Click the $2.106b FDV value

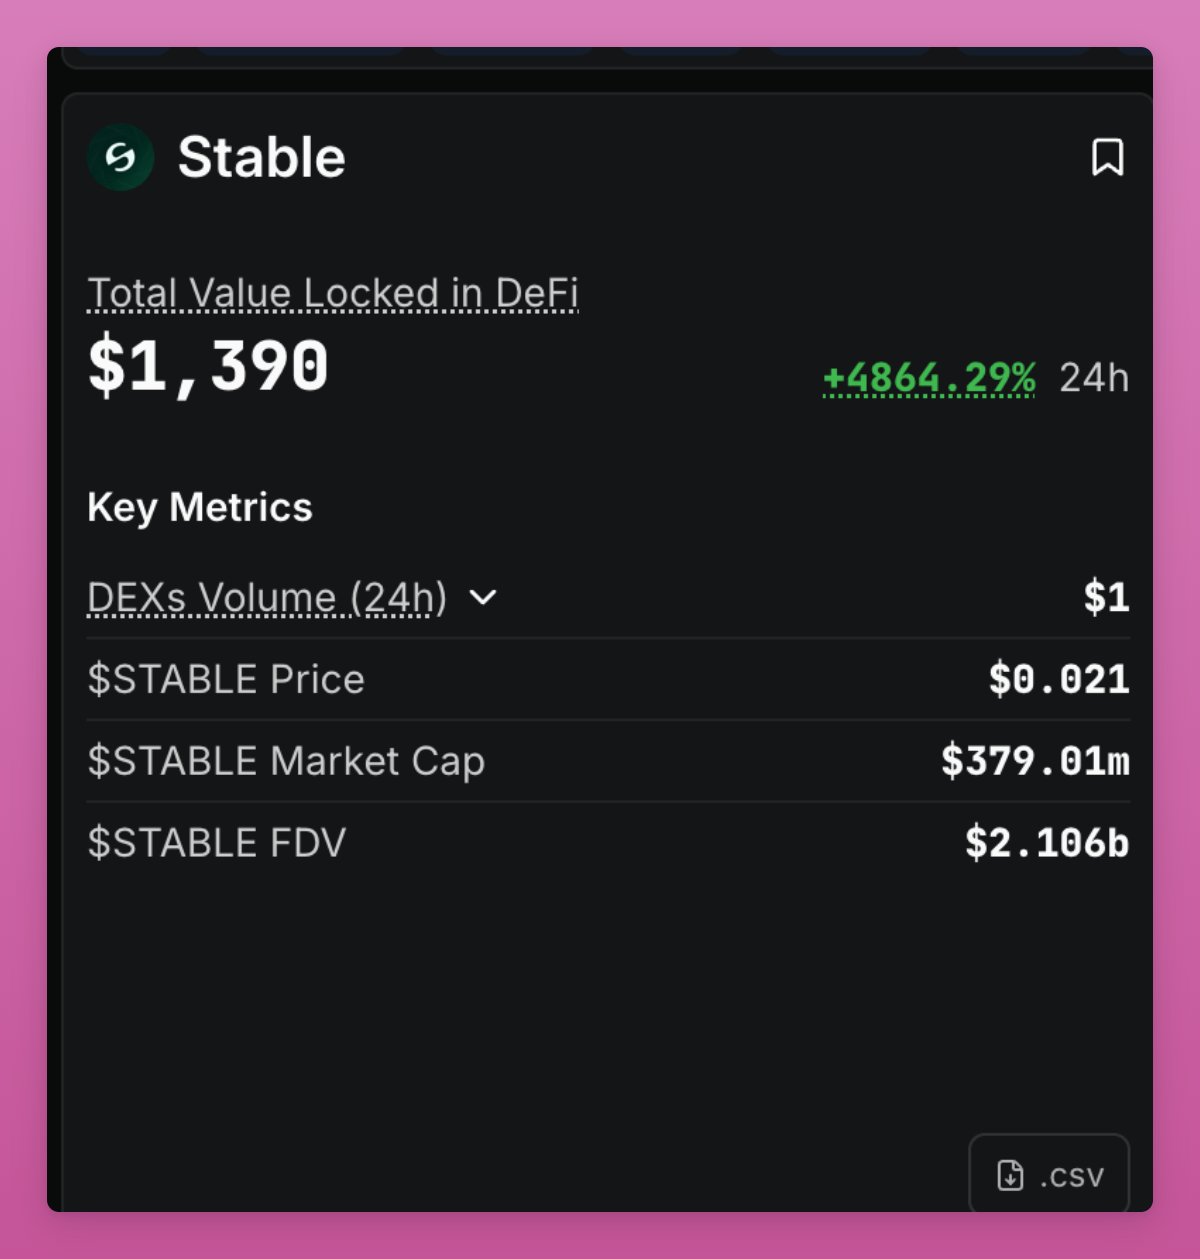[x=1046, y=843]
